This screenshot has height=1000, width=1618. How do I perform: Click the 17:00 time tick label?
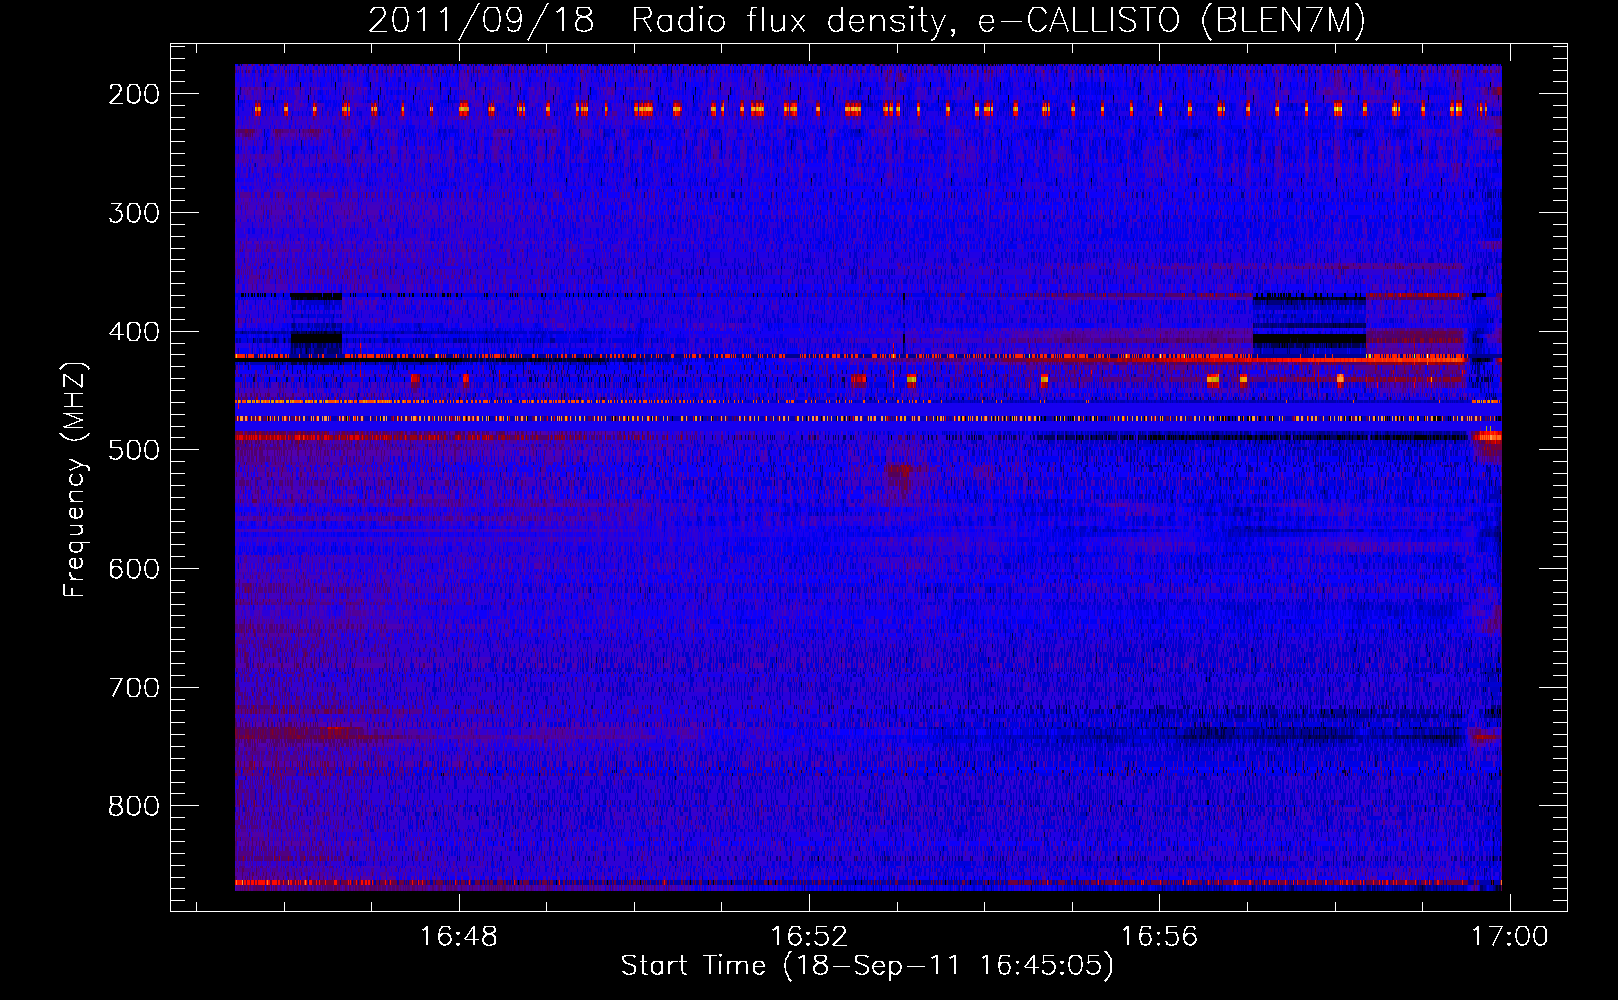point(1509,936)
